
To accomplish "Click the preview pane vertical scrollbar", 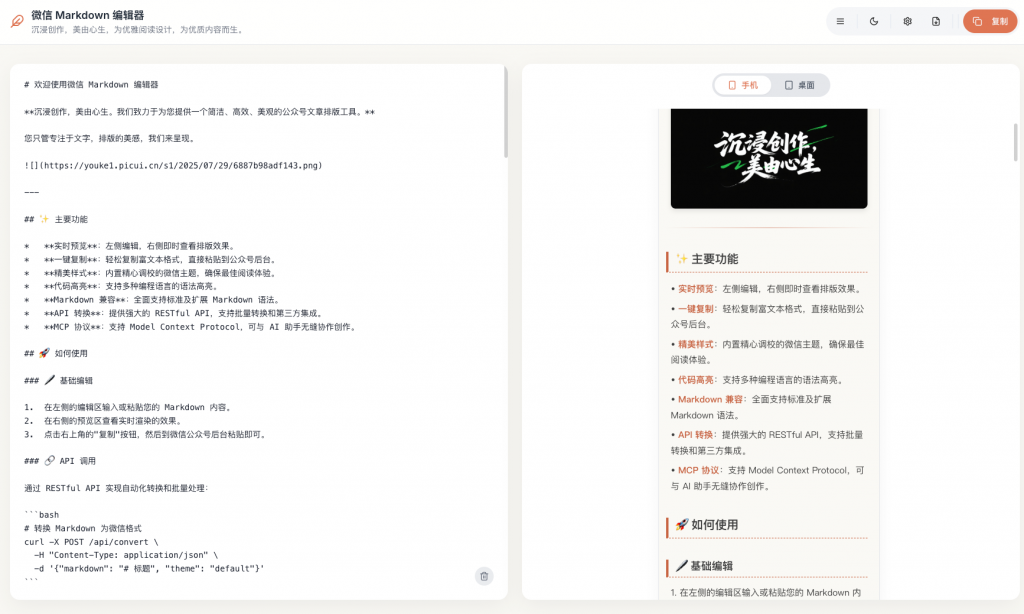I will coord(1015,142).
